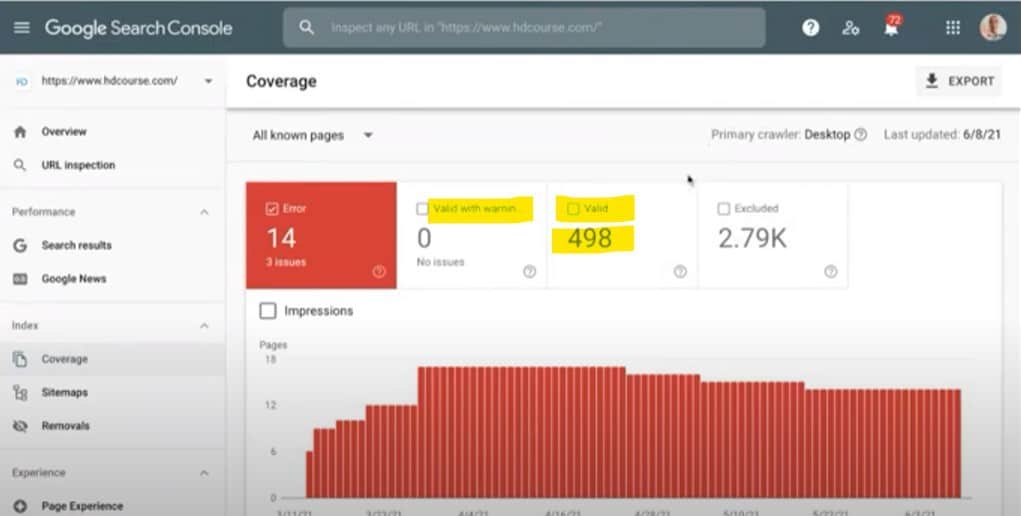The image size is (1021, 516).
Task: Click the No issues text
Action: point(440,262)
